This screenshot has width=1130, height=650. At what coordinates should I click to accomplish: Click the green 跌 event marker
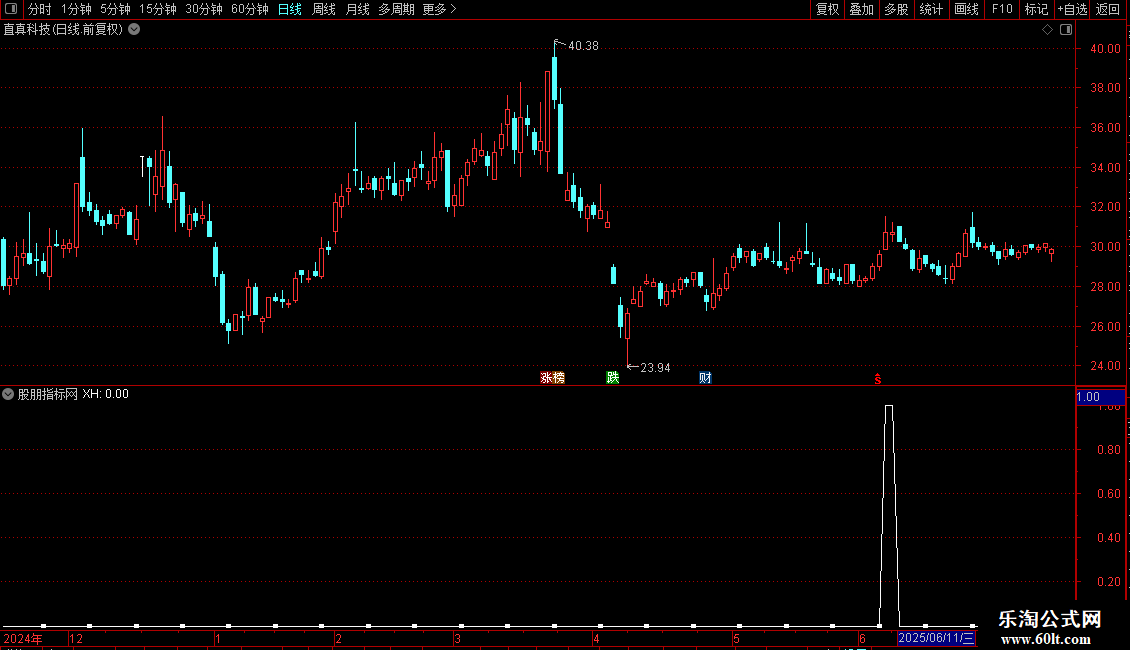613,378
